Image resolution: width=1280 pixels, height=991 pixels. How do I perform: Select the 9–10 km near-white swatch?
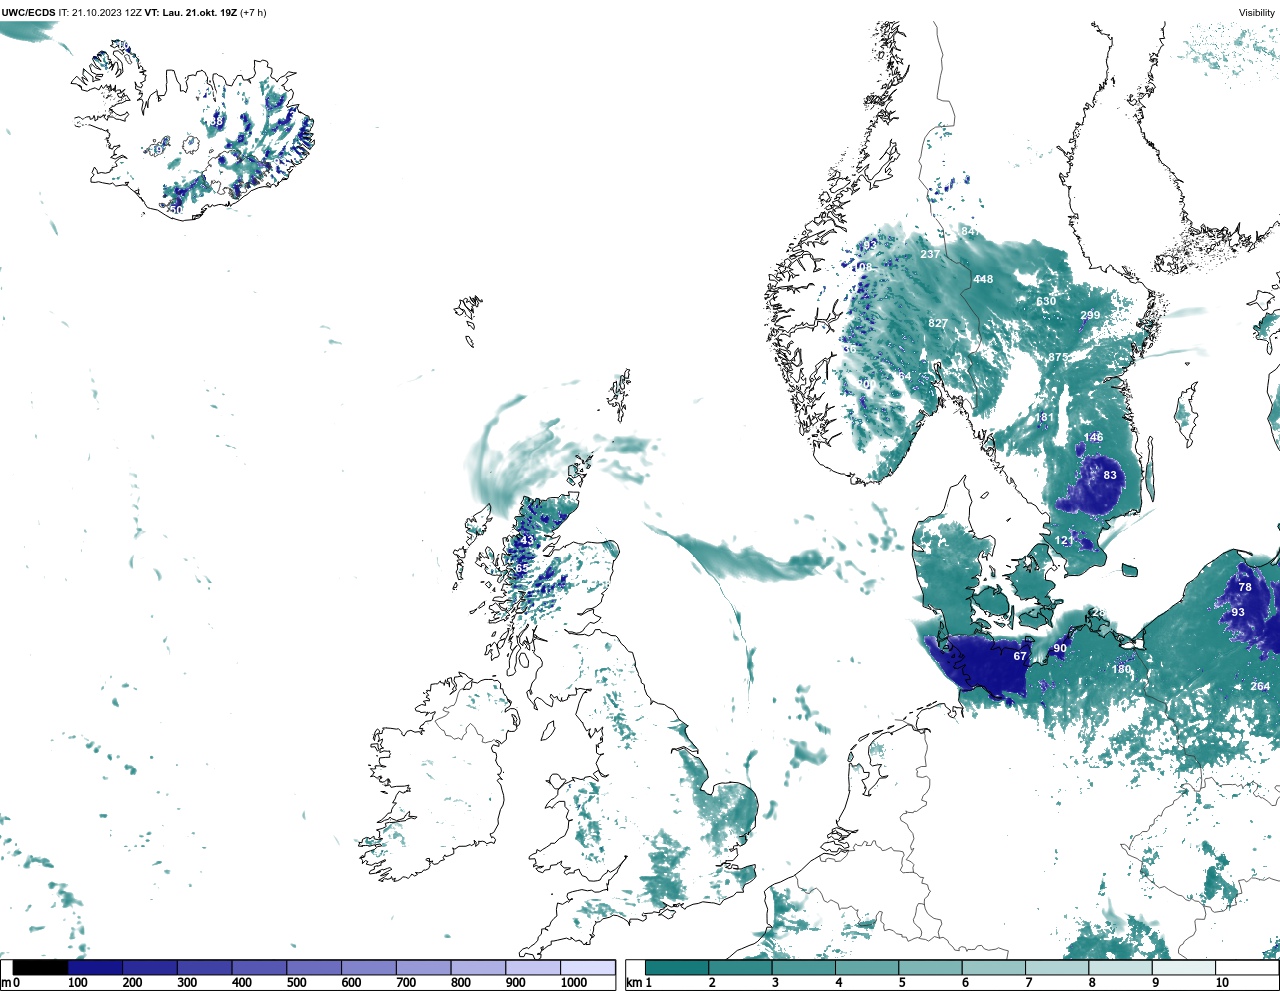(1184, 967)
